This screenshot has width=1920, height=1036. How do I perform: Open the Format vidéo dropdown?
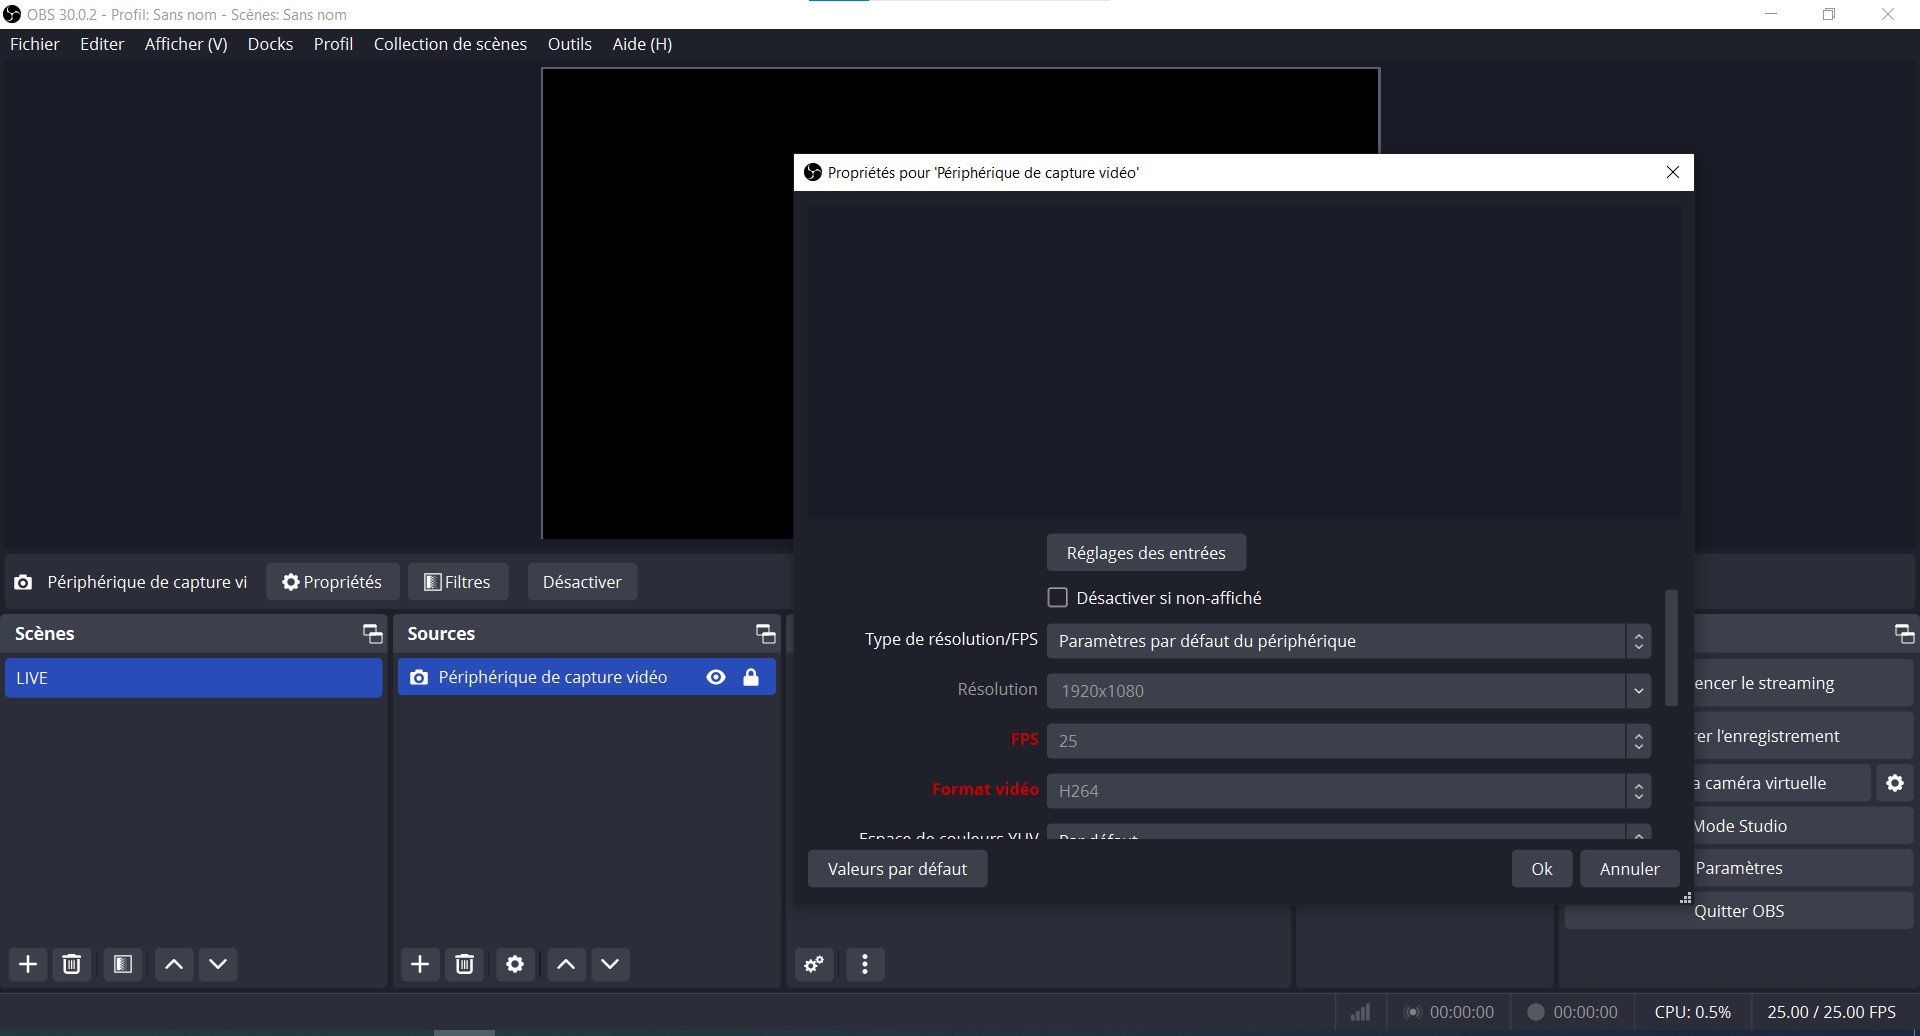pyautogui.click(x=1347, y=791)
